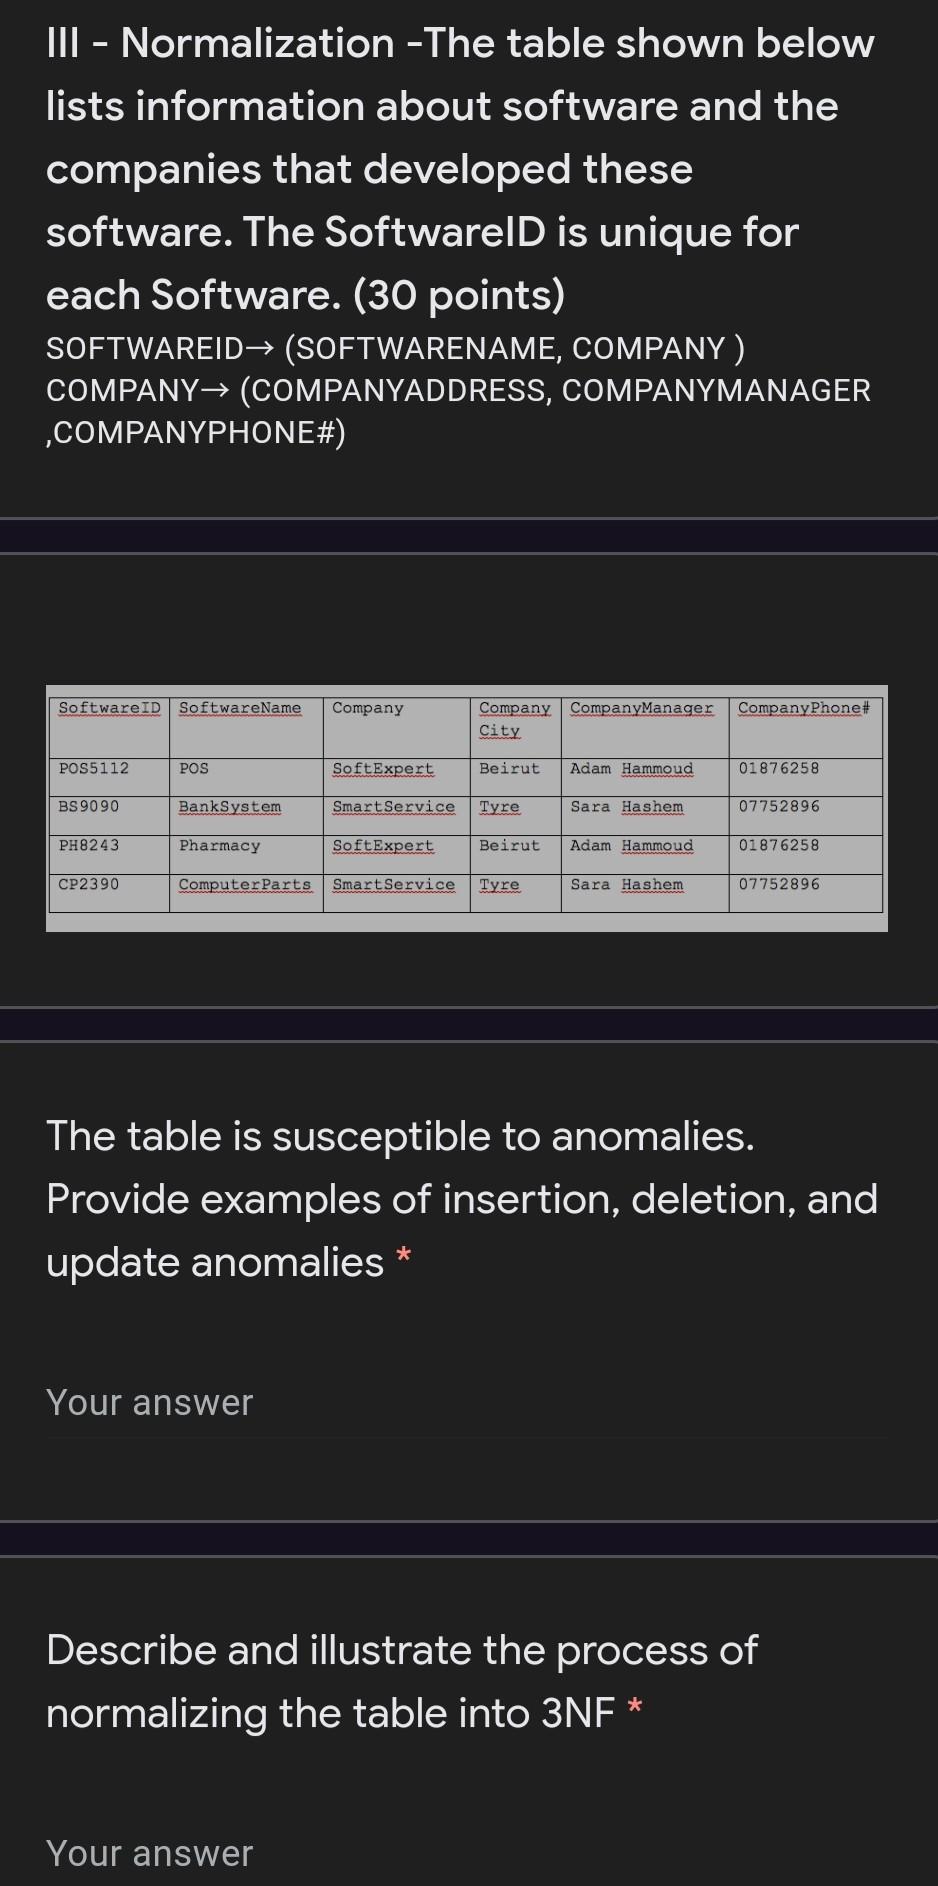Select the ComputerParts cell
Viewport: 938px width, 1886px height.
click(x=245, y=885)
